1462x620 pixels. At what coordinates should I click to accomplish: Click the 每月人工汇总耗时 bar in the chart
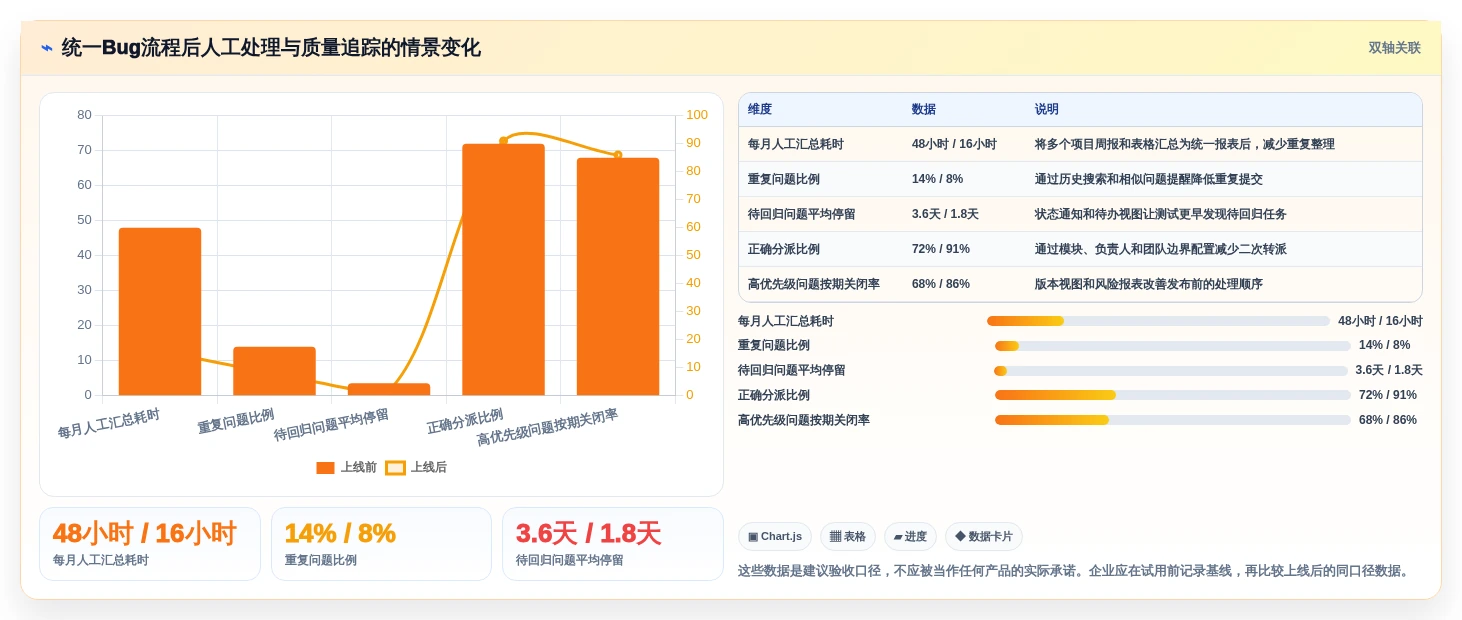point(160,311)
